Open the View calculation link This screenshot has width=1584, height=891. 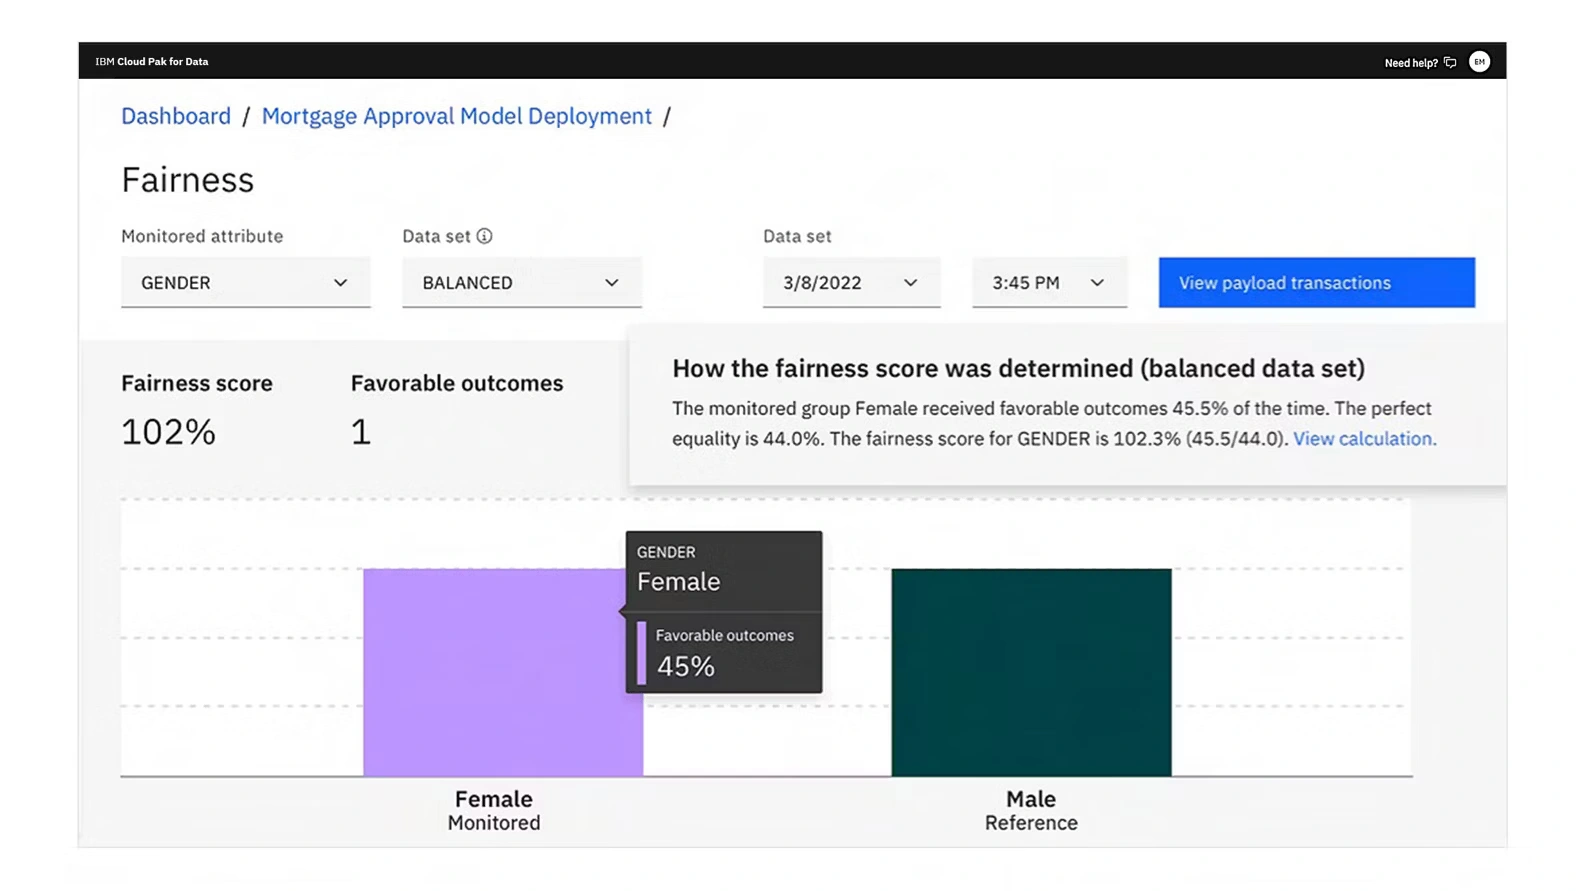1363,439
